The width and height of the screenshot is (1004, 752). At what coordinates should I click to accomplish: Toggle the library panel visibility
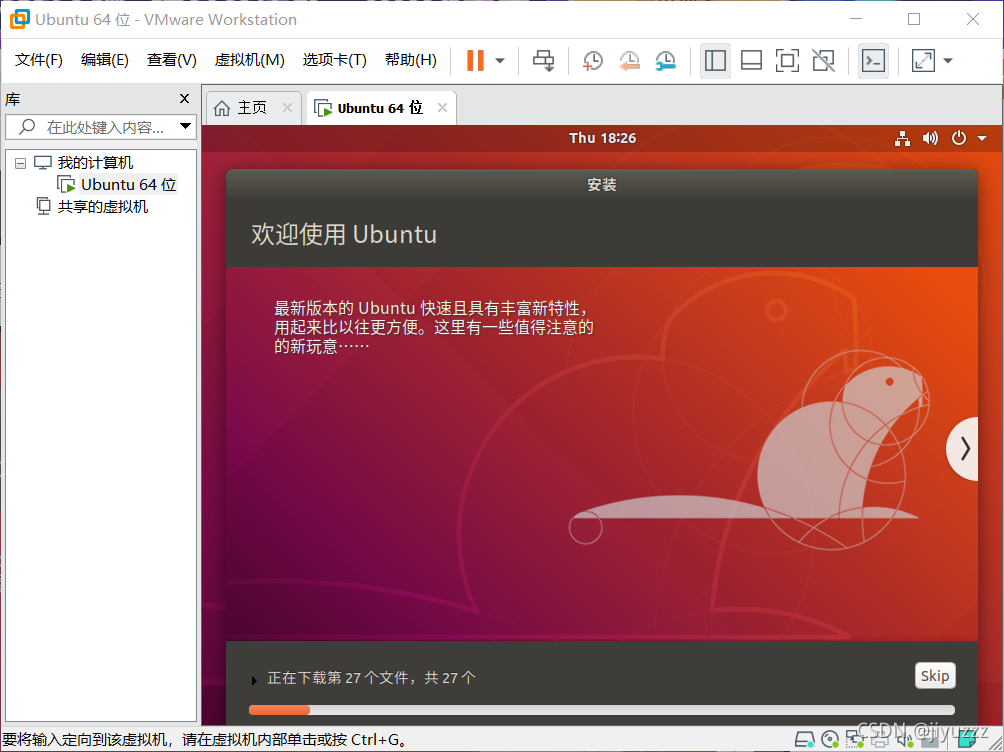(x=715, y=60)
